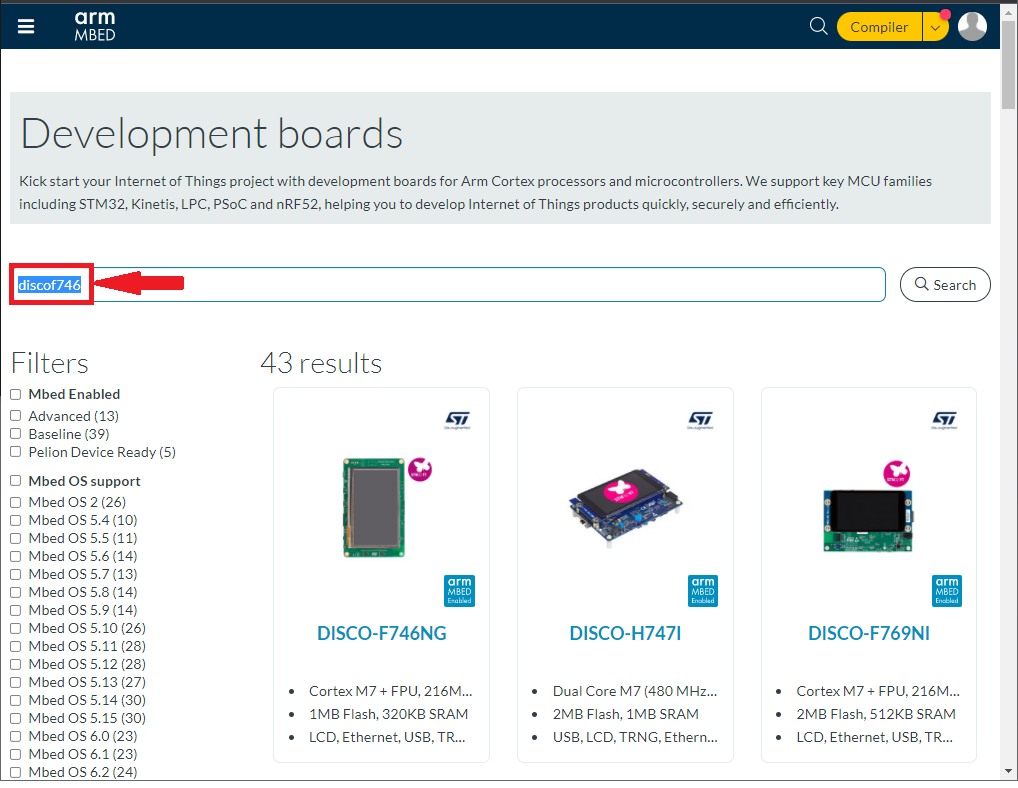Check the Mbed OS 5.5 (11) filter

[16, 538]
